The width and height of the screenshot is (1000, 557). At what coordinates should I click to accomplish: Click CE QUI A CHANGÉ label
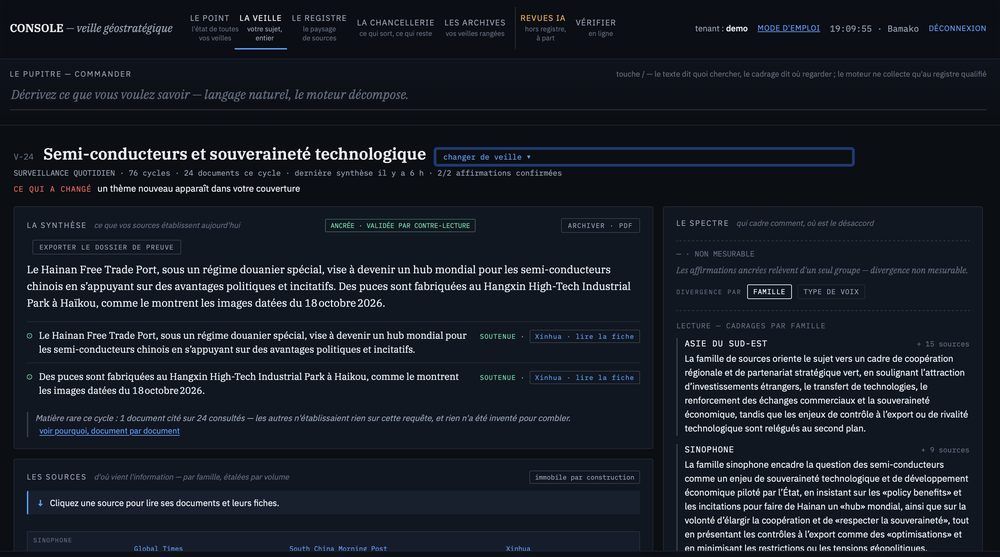click(x=52, y=189)
